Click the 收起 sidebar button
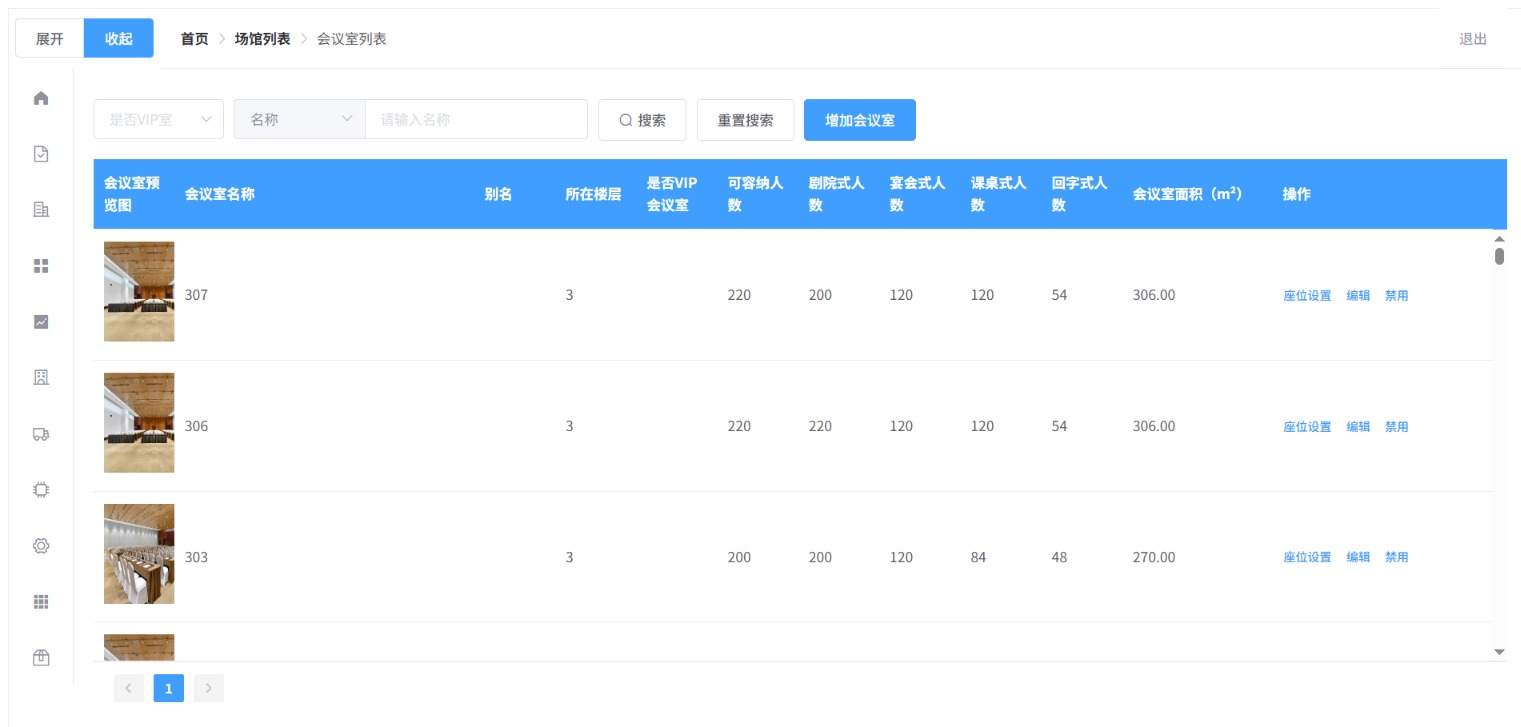The width and height of the screenshot is (1521, 727). click(119, 39)
